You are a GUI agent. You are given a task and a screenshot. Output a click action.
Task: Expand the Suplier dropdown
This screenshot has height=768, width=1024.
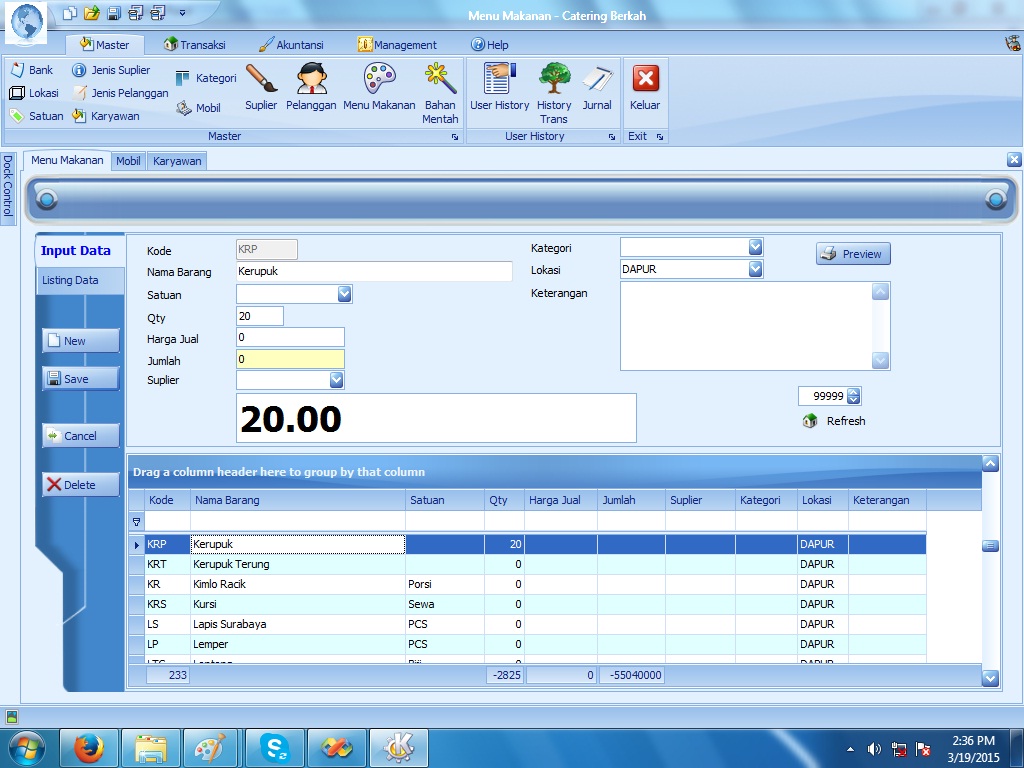pos(336,380)
